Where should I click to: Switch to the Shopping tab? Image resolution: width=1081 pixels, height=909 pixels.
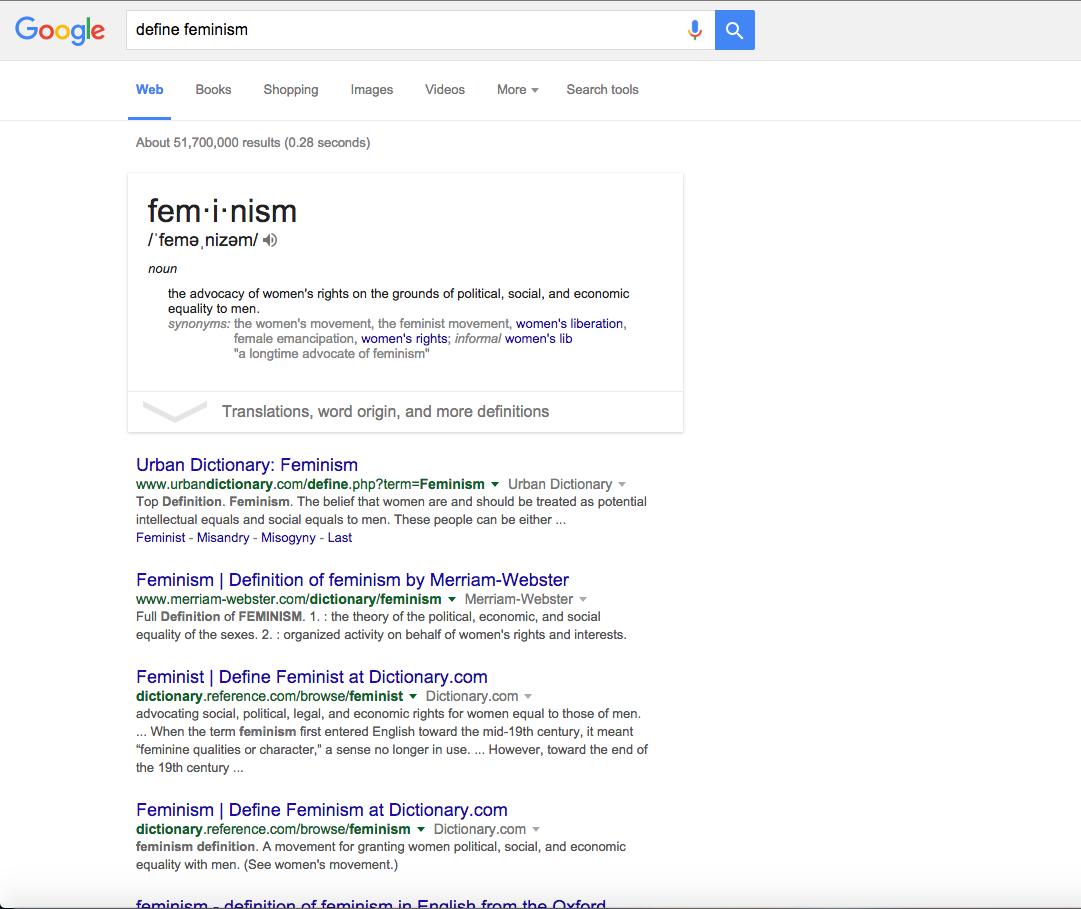291,90
